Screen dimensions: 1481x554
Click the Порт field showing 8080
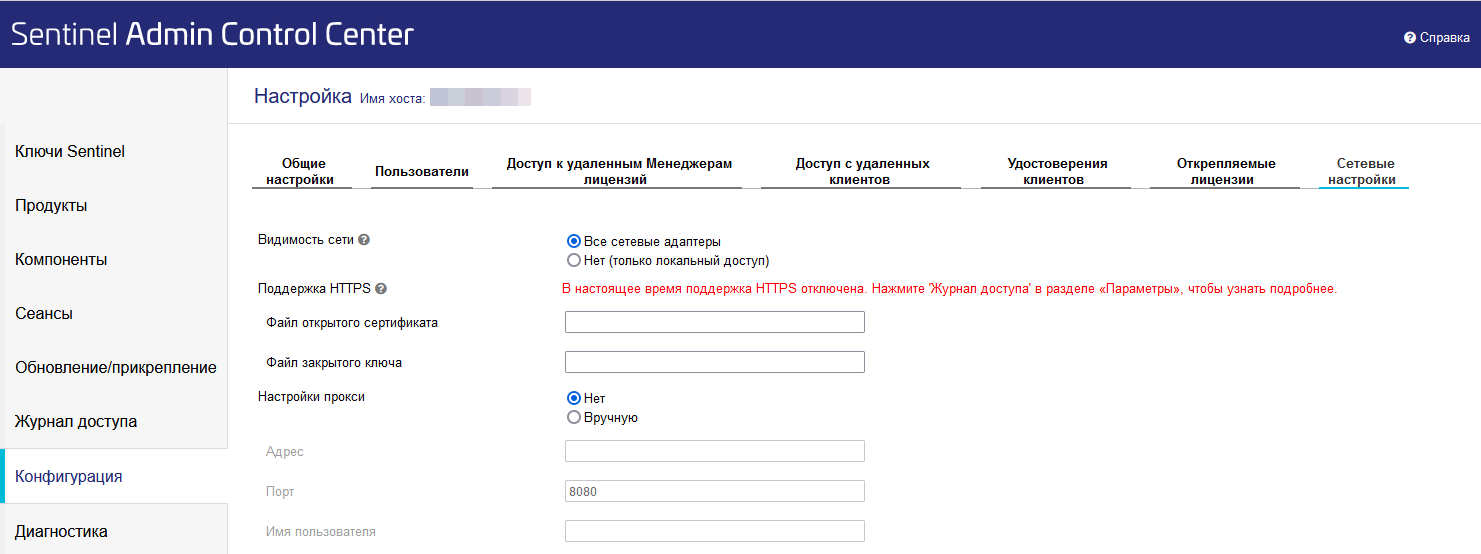click(x=715, y=491)
